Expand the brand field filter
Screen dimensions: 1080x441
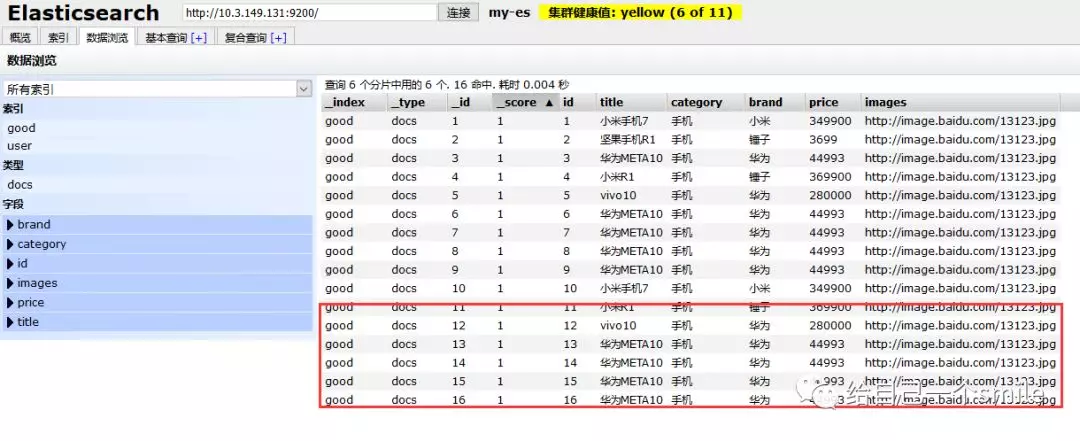pos(158,225)
